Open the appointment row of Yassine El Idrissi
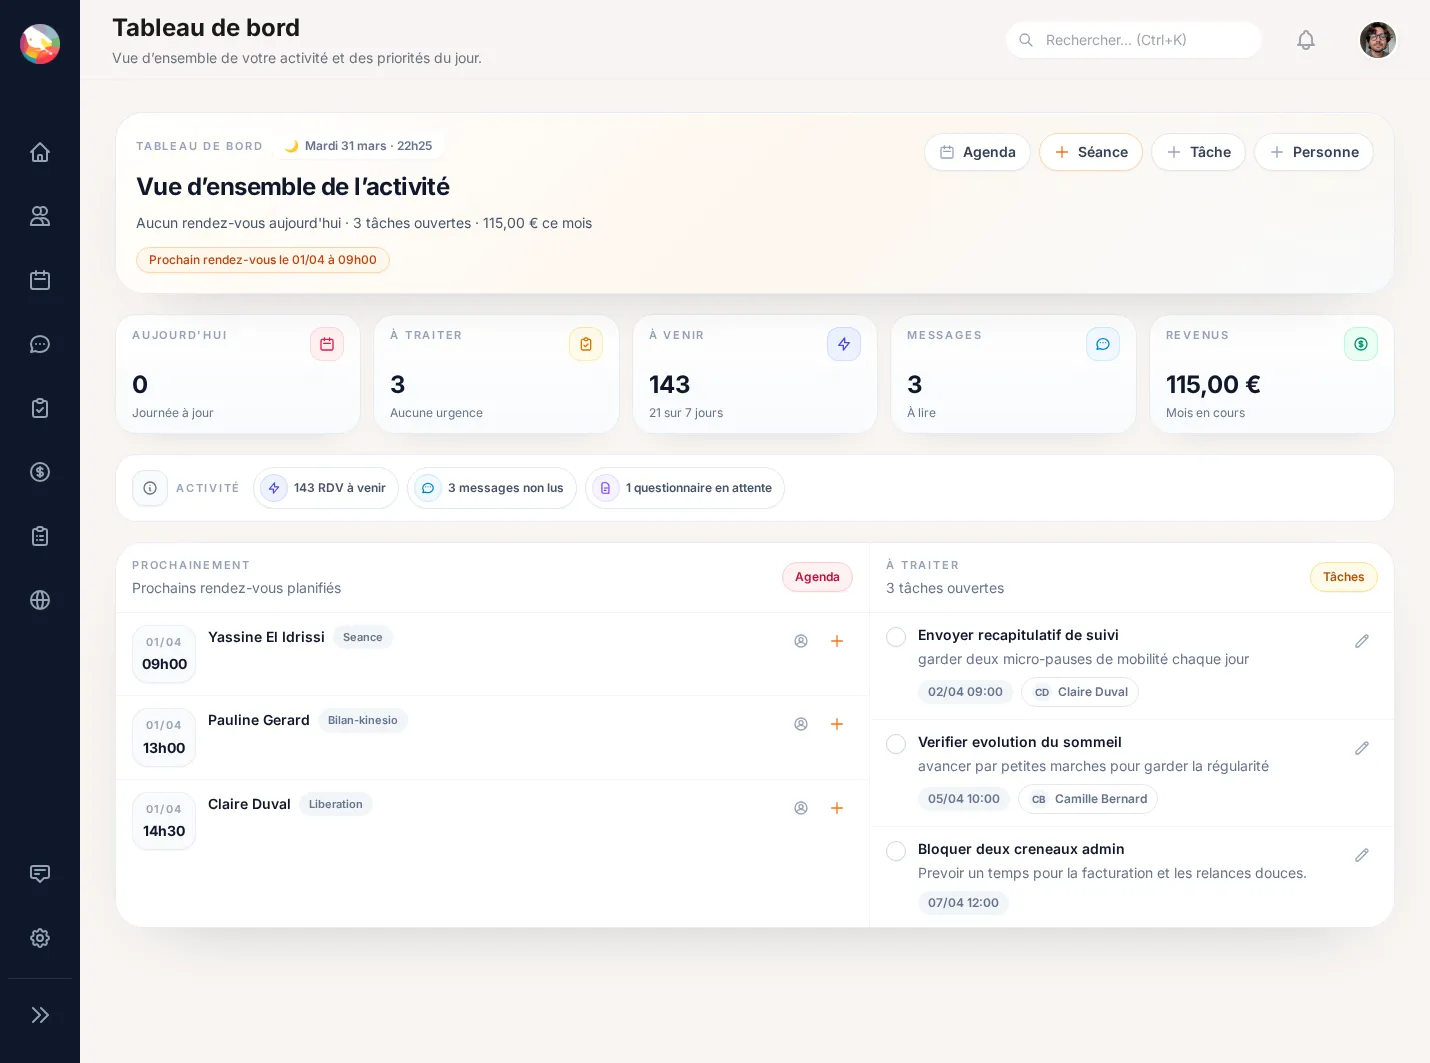1430x1063 pixels. (x=493, y=654)
